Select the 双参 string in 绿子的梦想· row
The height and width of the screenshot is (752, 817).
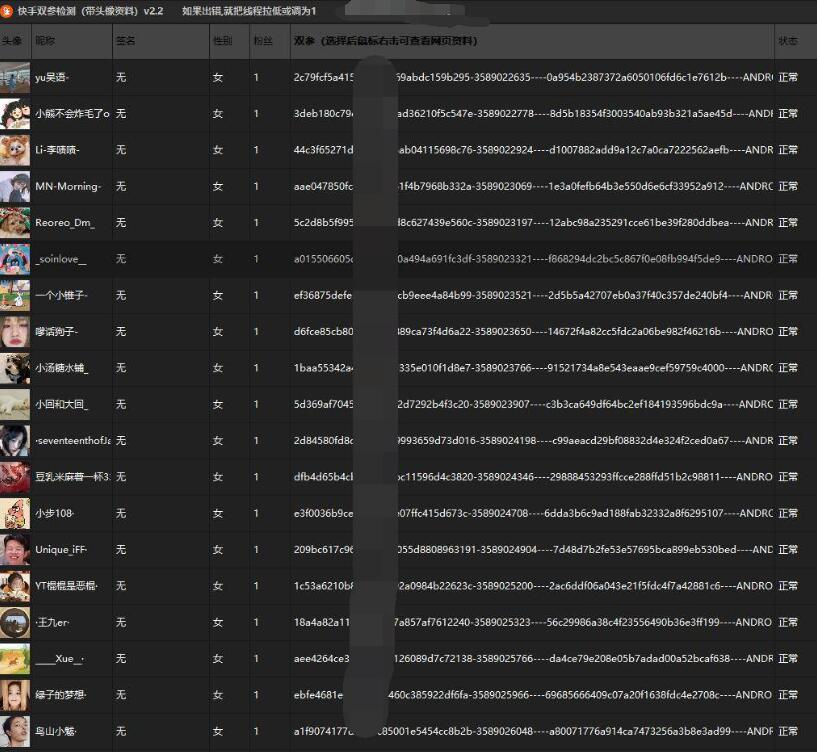[530, 696]
